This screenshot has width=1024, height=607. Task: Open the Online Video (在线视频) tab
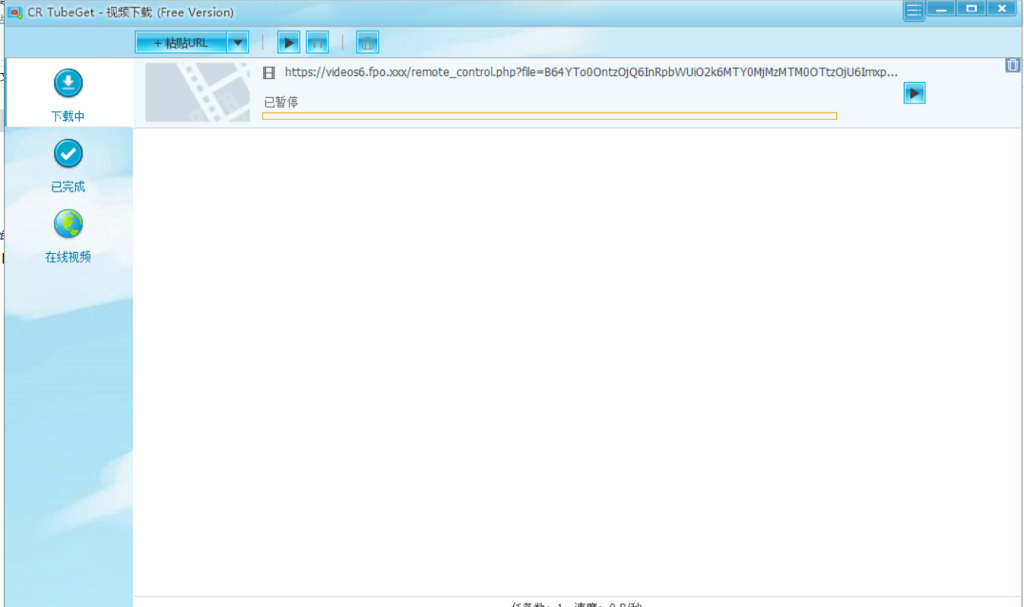tap(68, 236)
